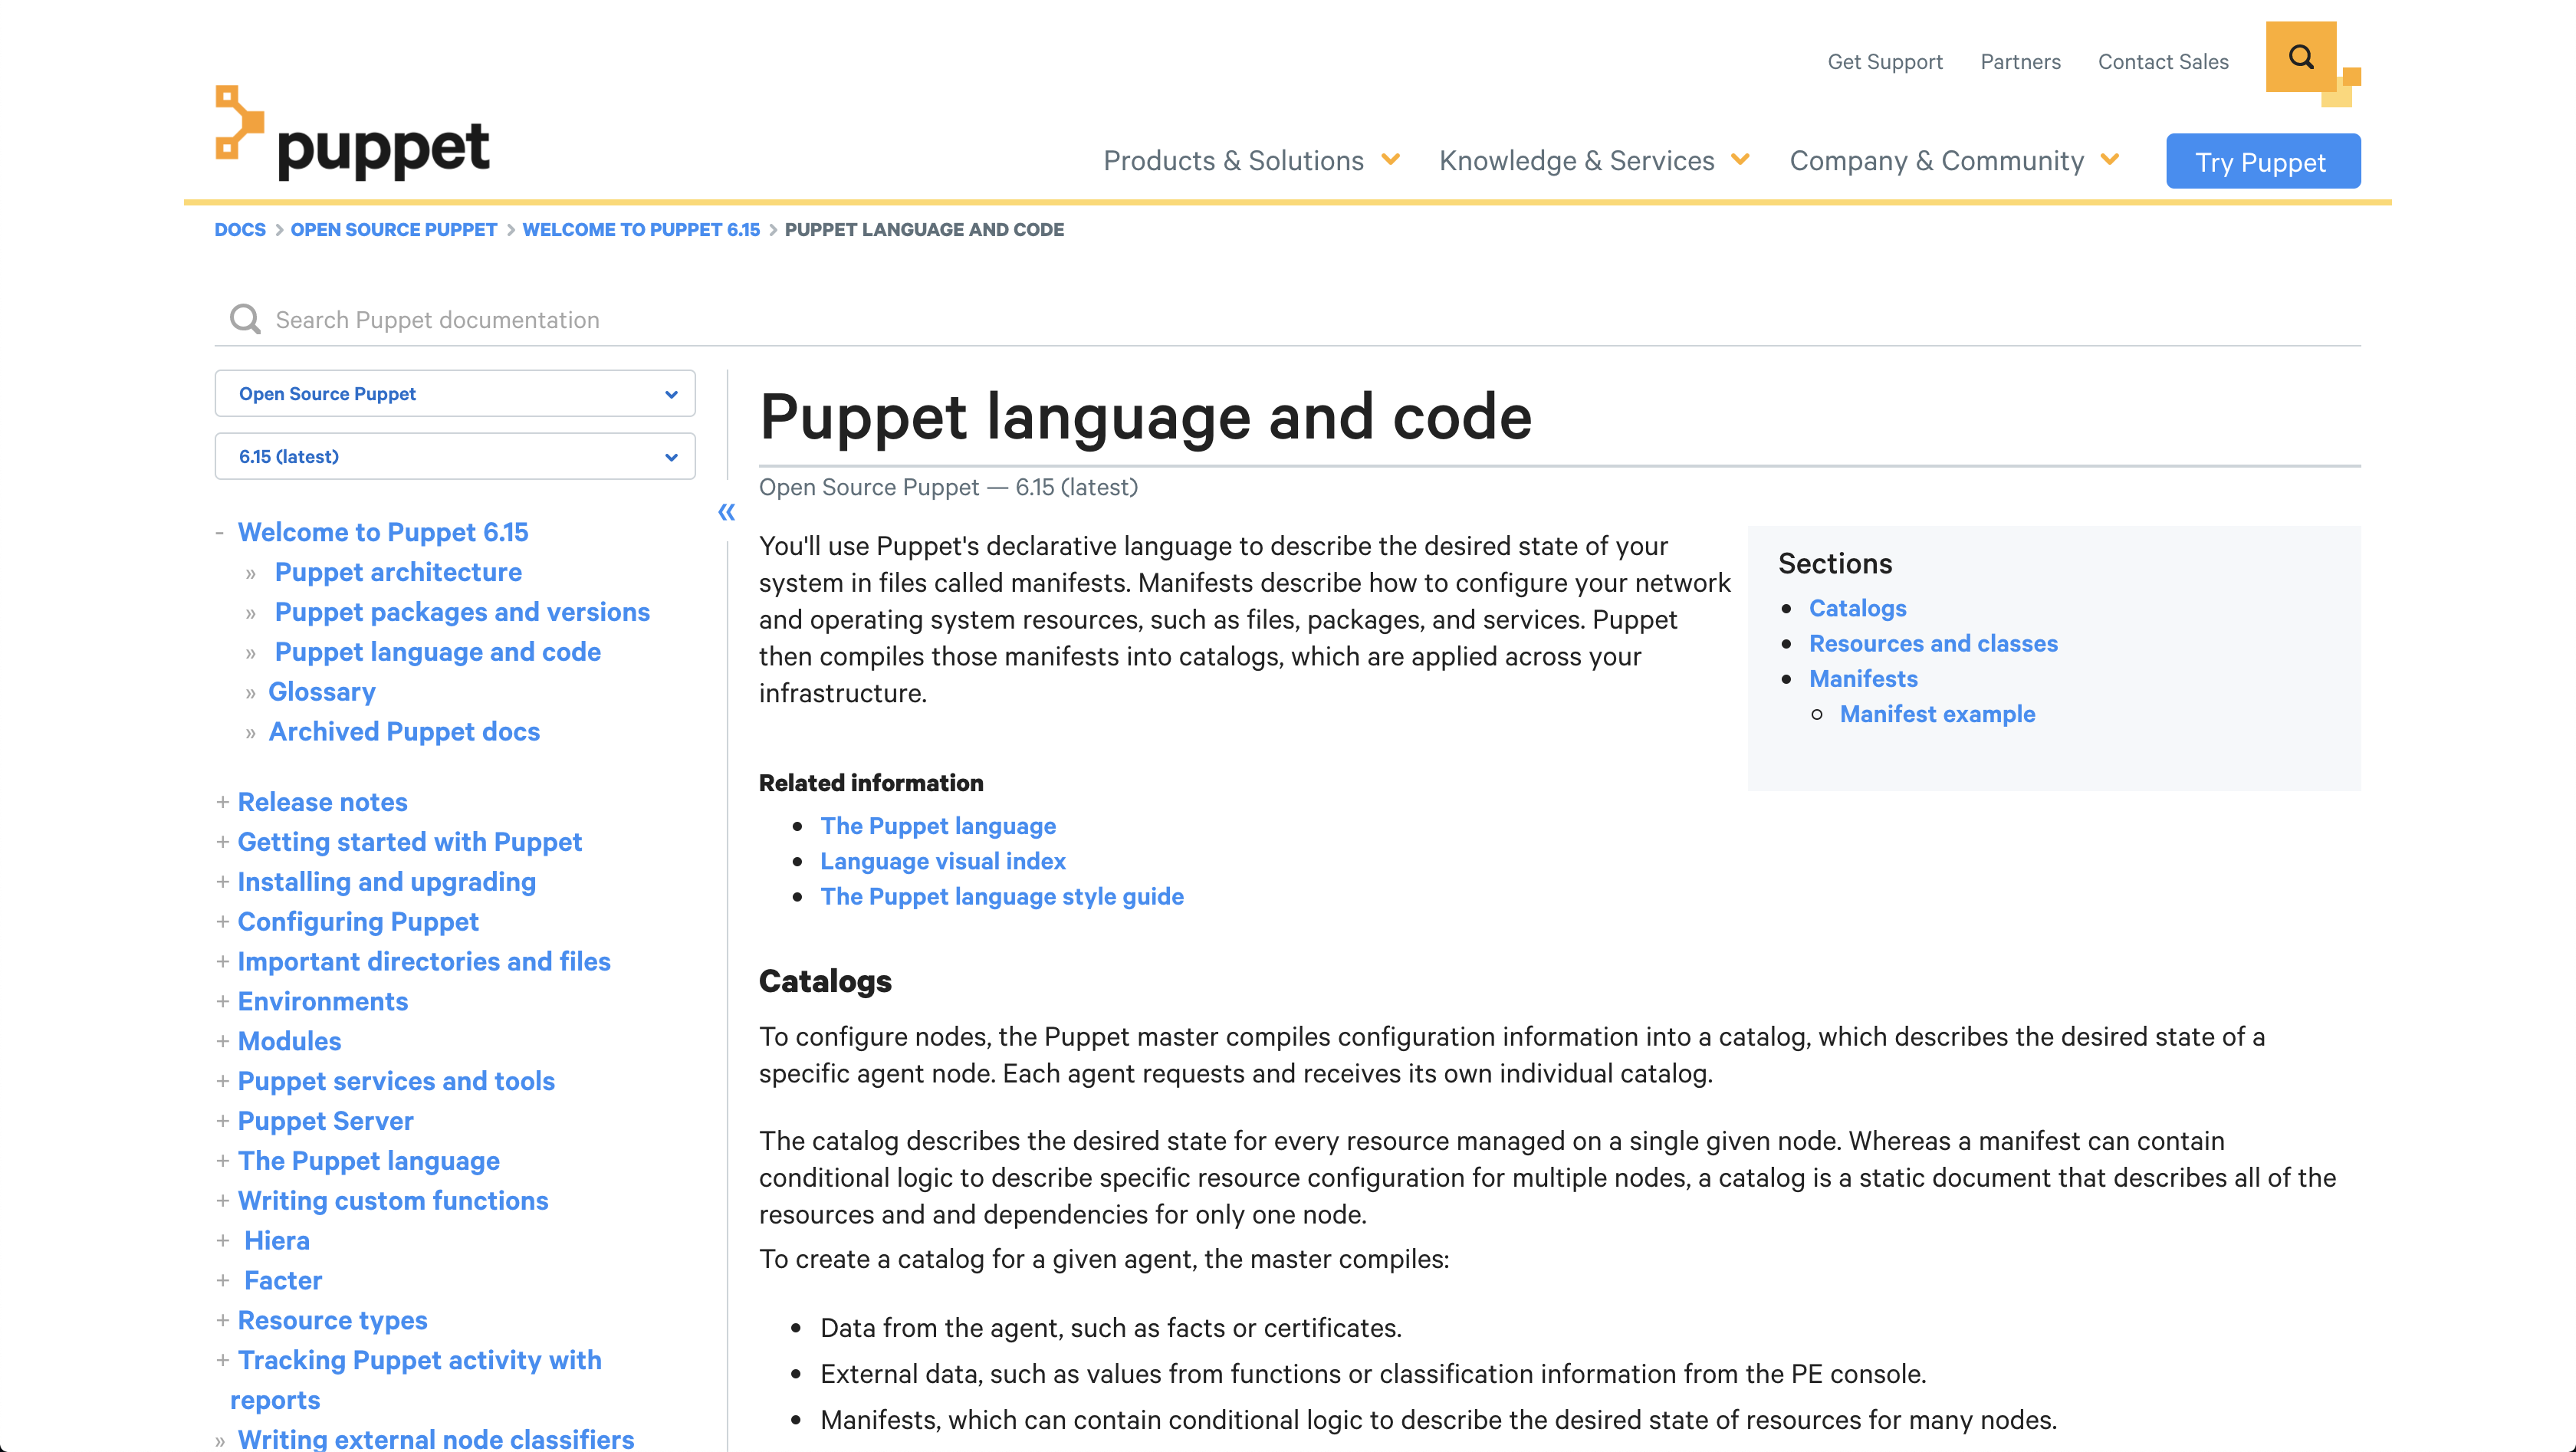Expand Company & Community menu
The height and width of the screenshot is (1452, 2576).
coord(1954,160)
